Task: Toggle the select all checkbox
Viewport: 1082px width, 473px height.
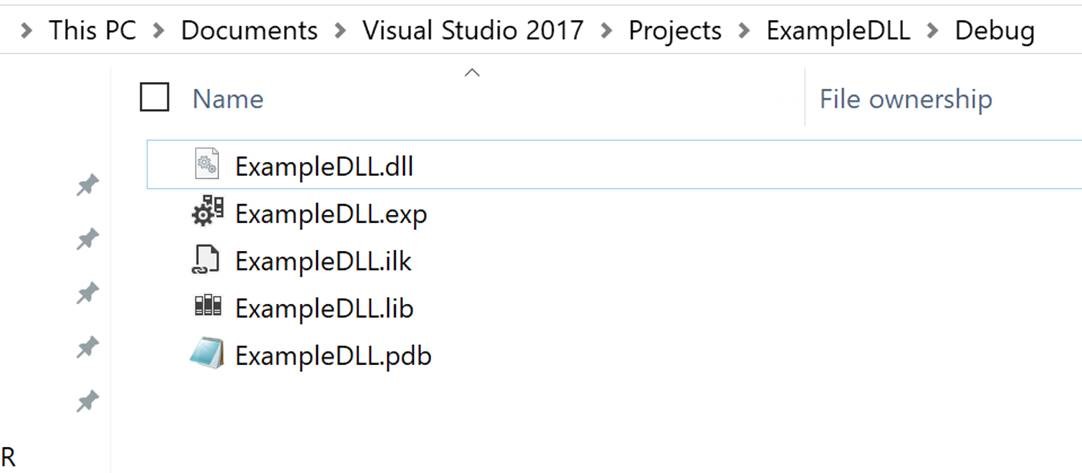Action: click(x=155, y=98)
